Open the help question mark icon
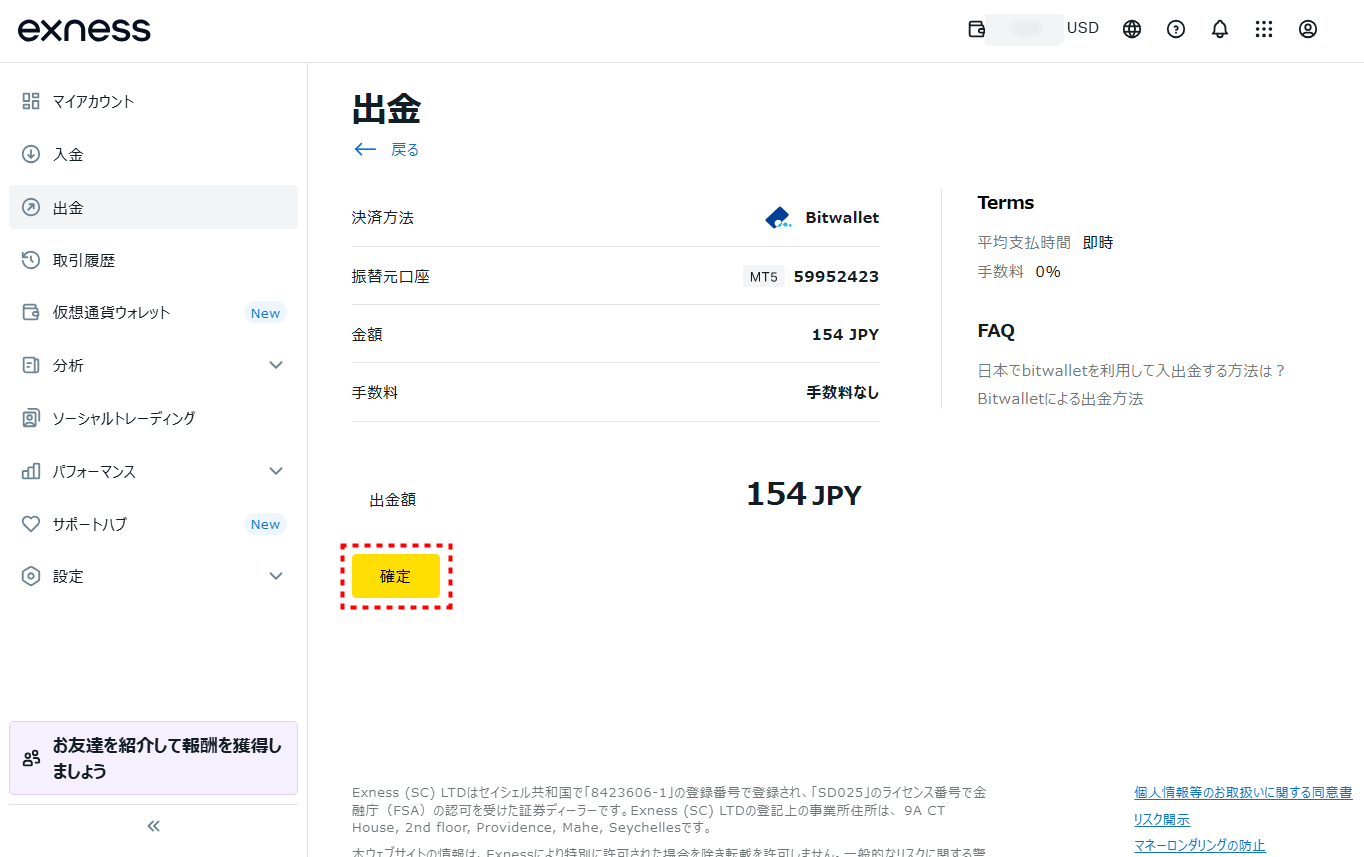1364x857 pixels. [x=1176, y=29]
